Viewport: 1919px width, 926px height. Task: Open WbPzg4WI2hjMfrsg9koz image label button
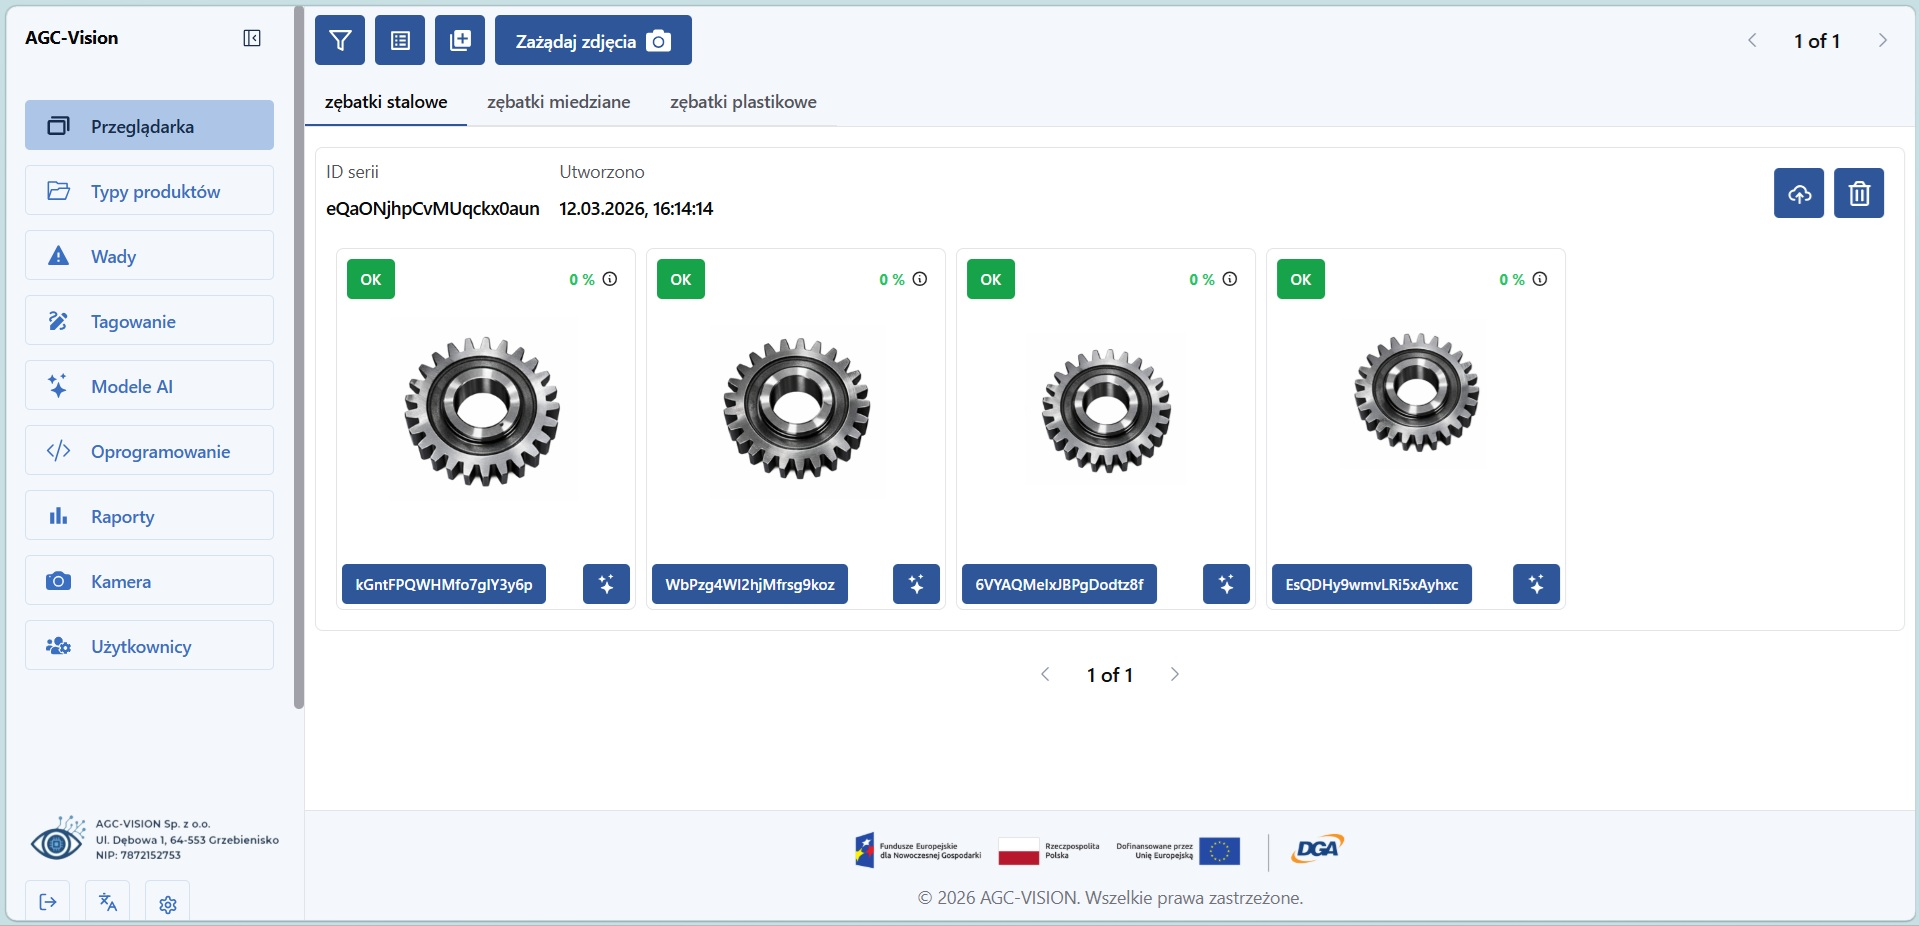tap(749, 584)
